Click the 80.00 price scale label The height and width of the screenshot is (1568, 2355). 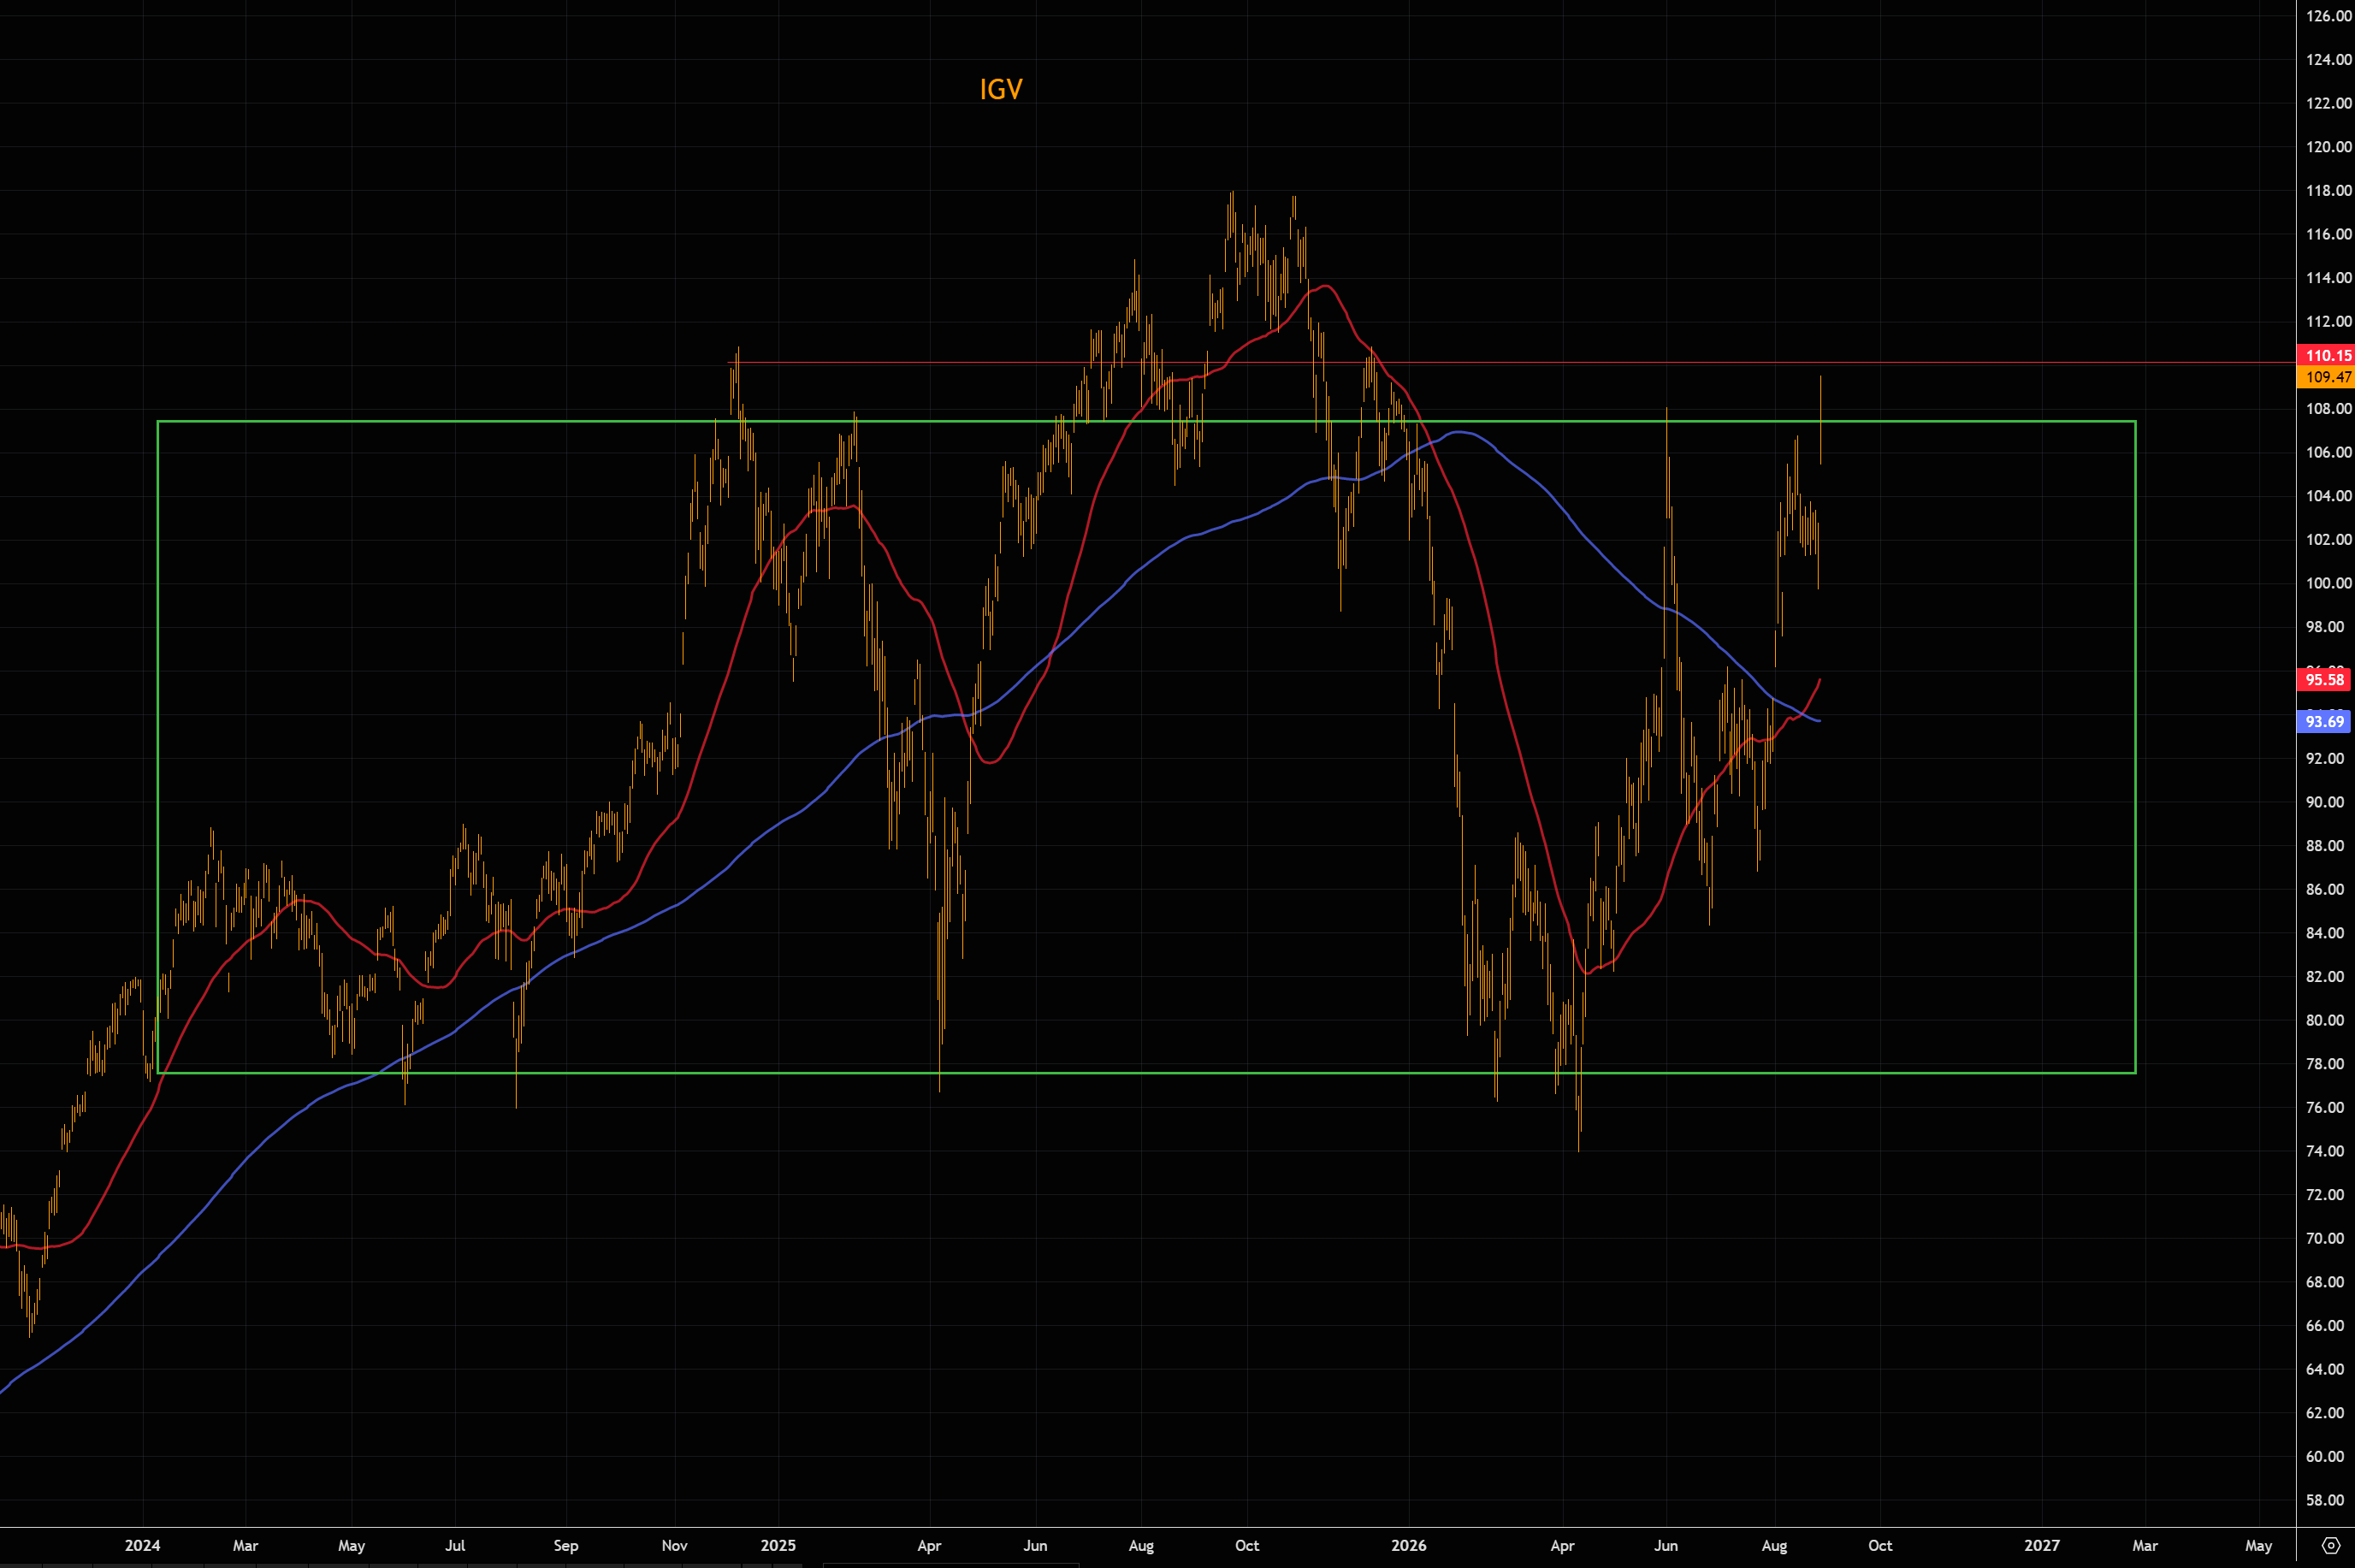pos(2325,1020)
